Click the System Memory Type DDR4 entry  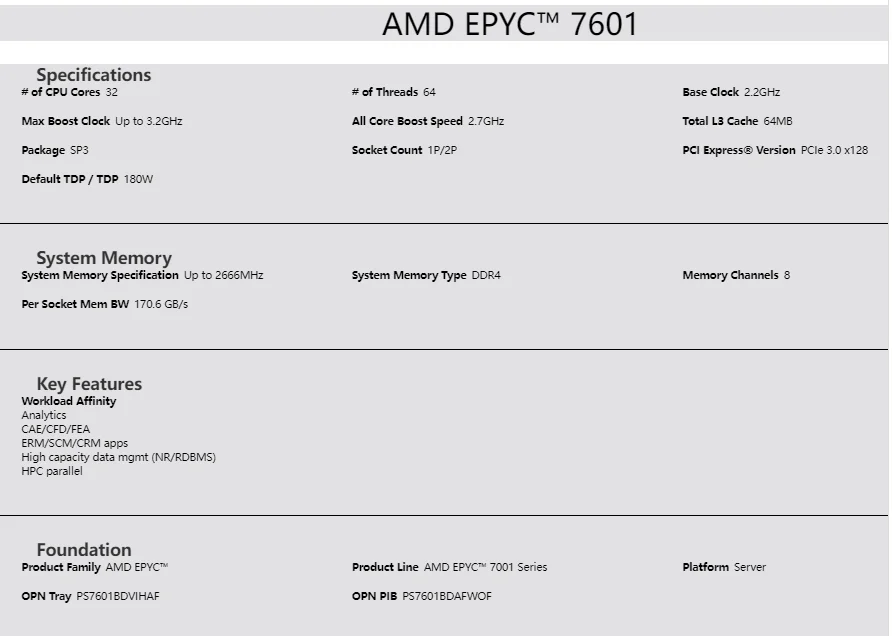tap(426, 275)
